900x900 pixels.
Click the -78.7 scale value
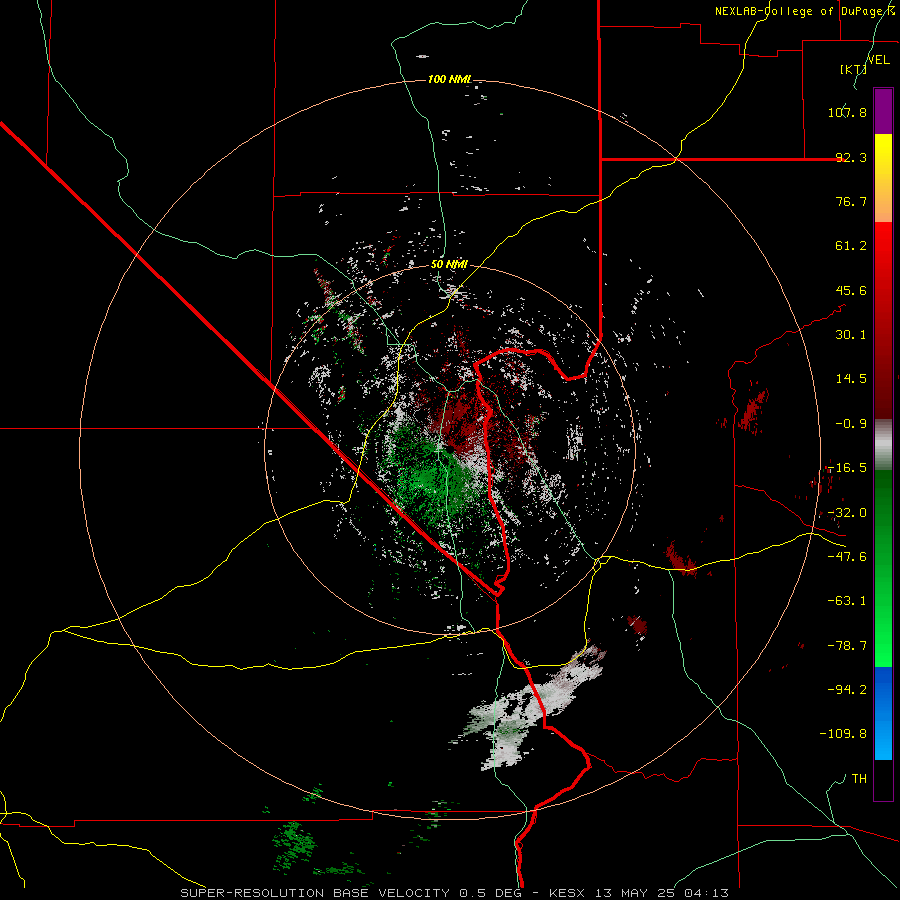click(x=847, y=646)
